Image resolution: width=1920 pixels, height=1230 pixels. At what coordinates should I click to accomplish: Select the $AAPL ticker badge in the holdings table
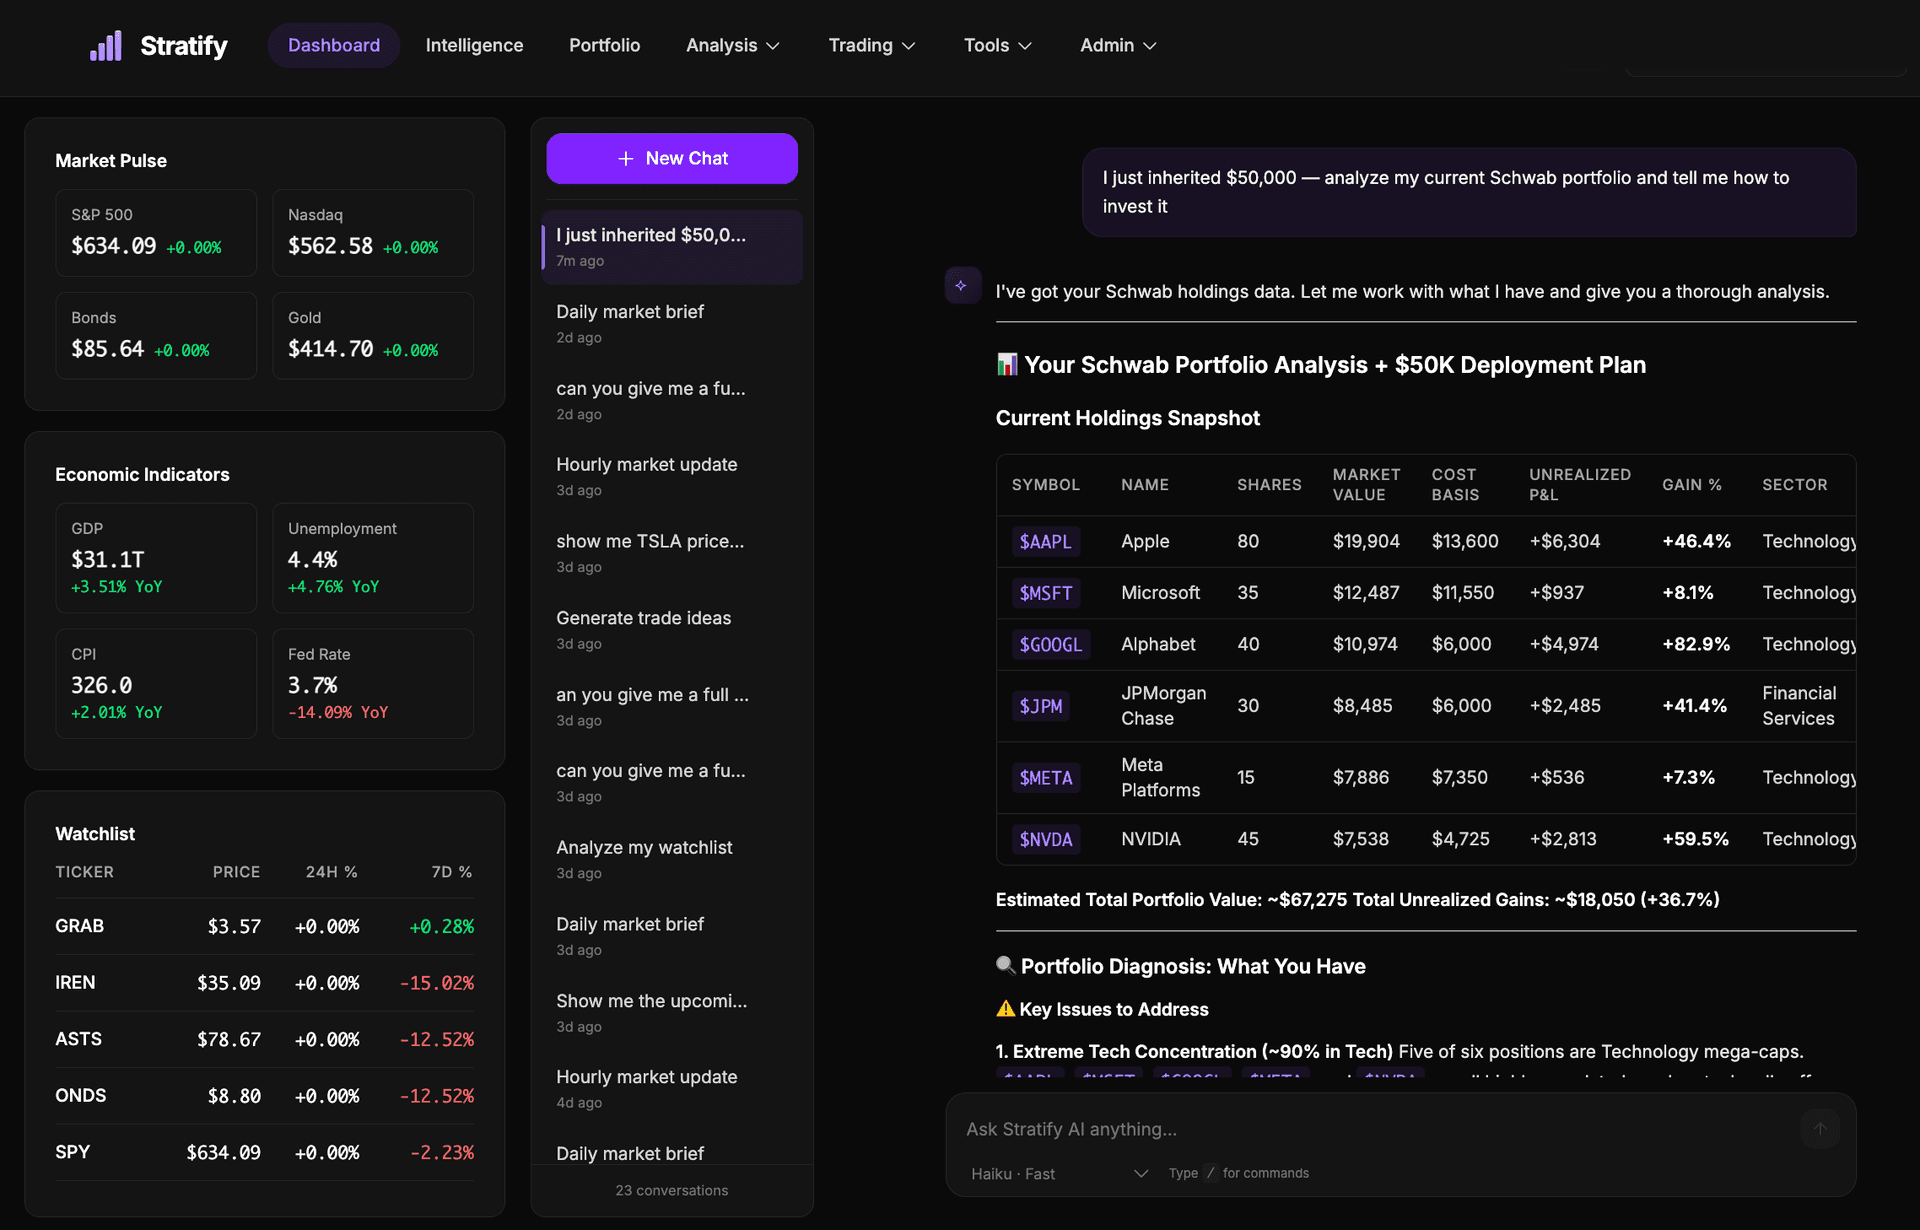pos(1045,541)
